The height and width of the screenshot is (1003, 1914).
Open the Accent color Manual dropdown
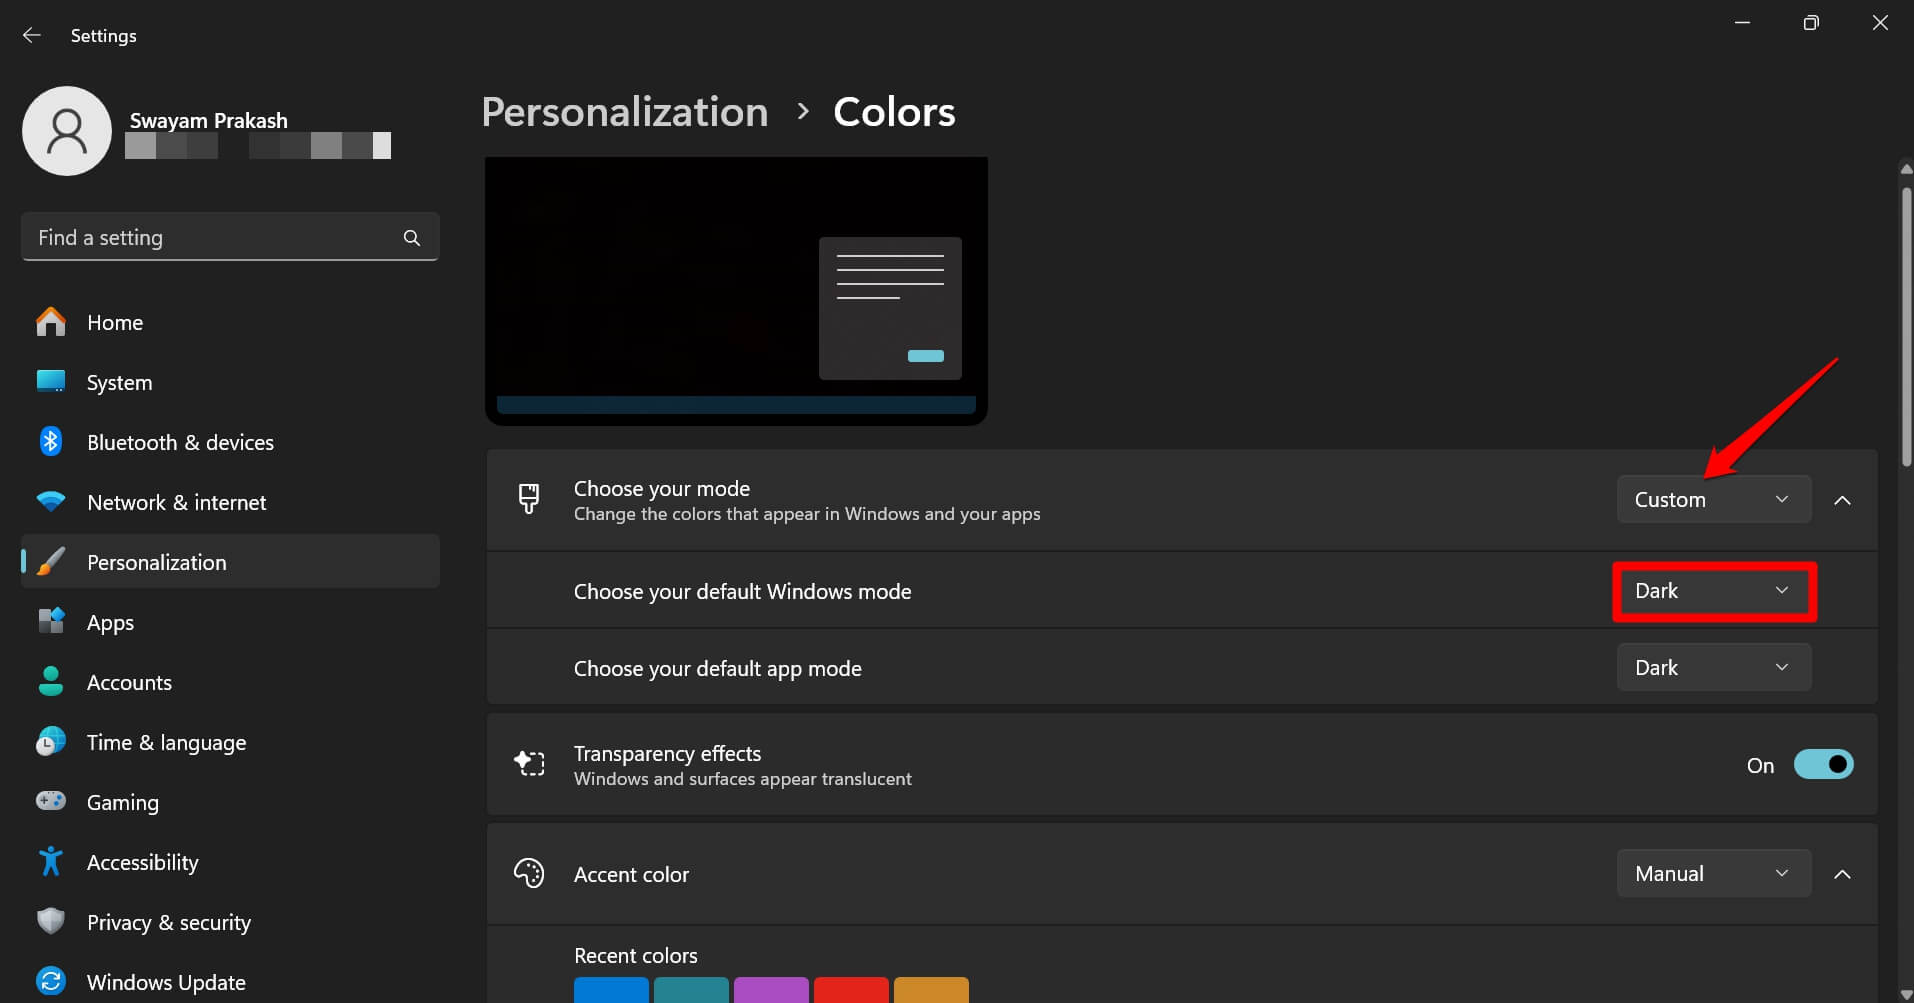click(1713, 873)
